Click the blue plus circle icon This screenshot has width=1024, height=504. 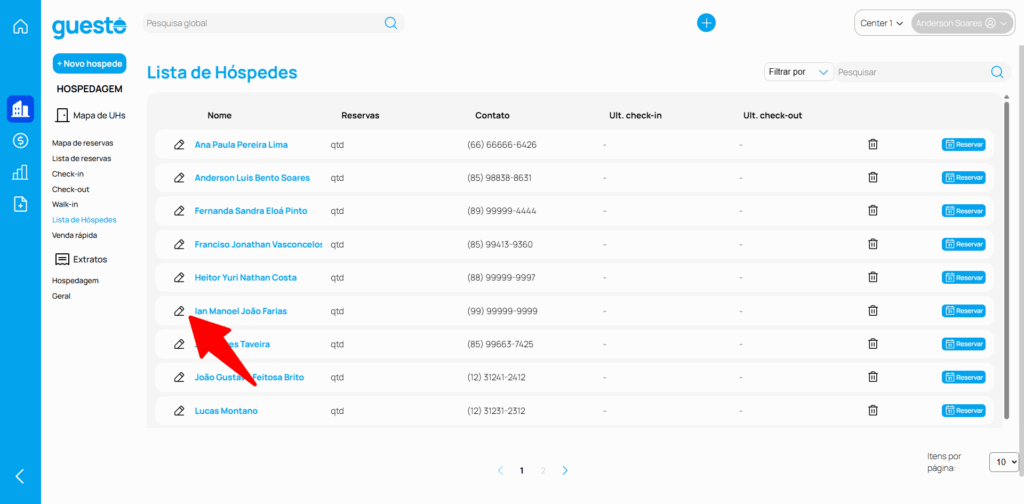point(706,23)
